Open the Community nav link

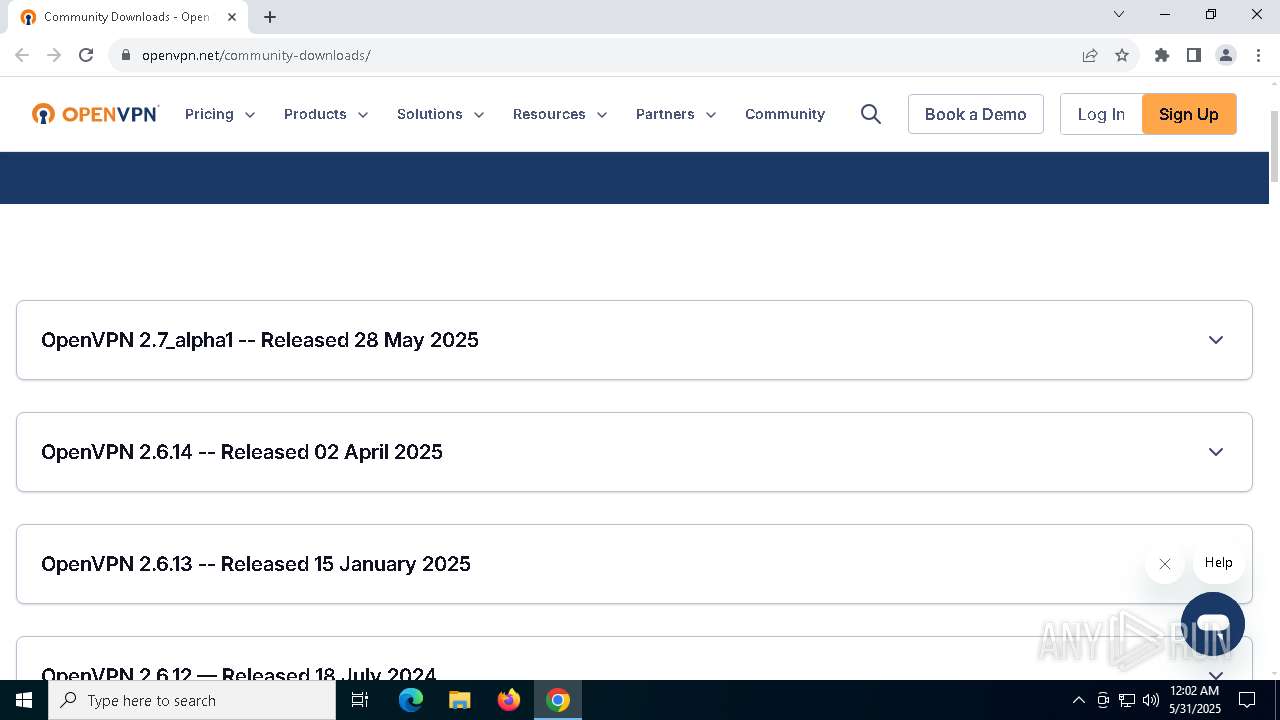click(x=785, y=114)
